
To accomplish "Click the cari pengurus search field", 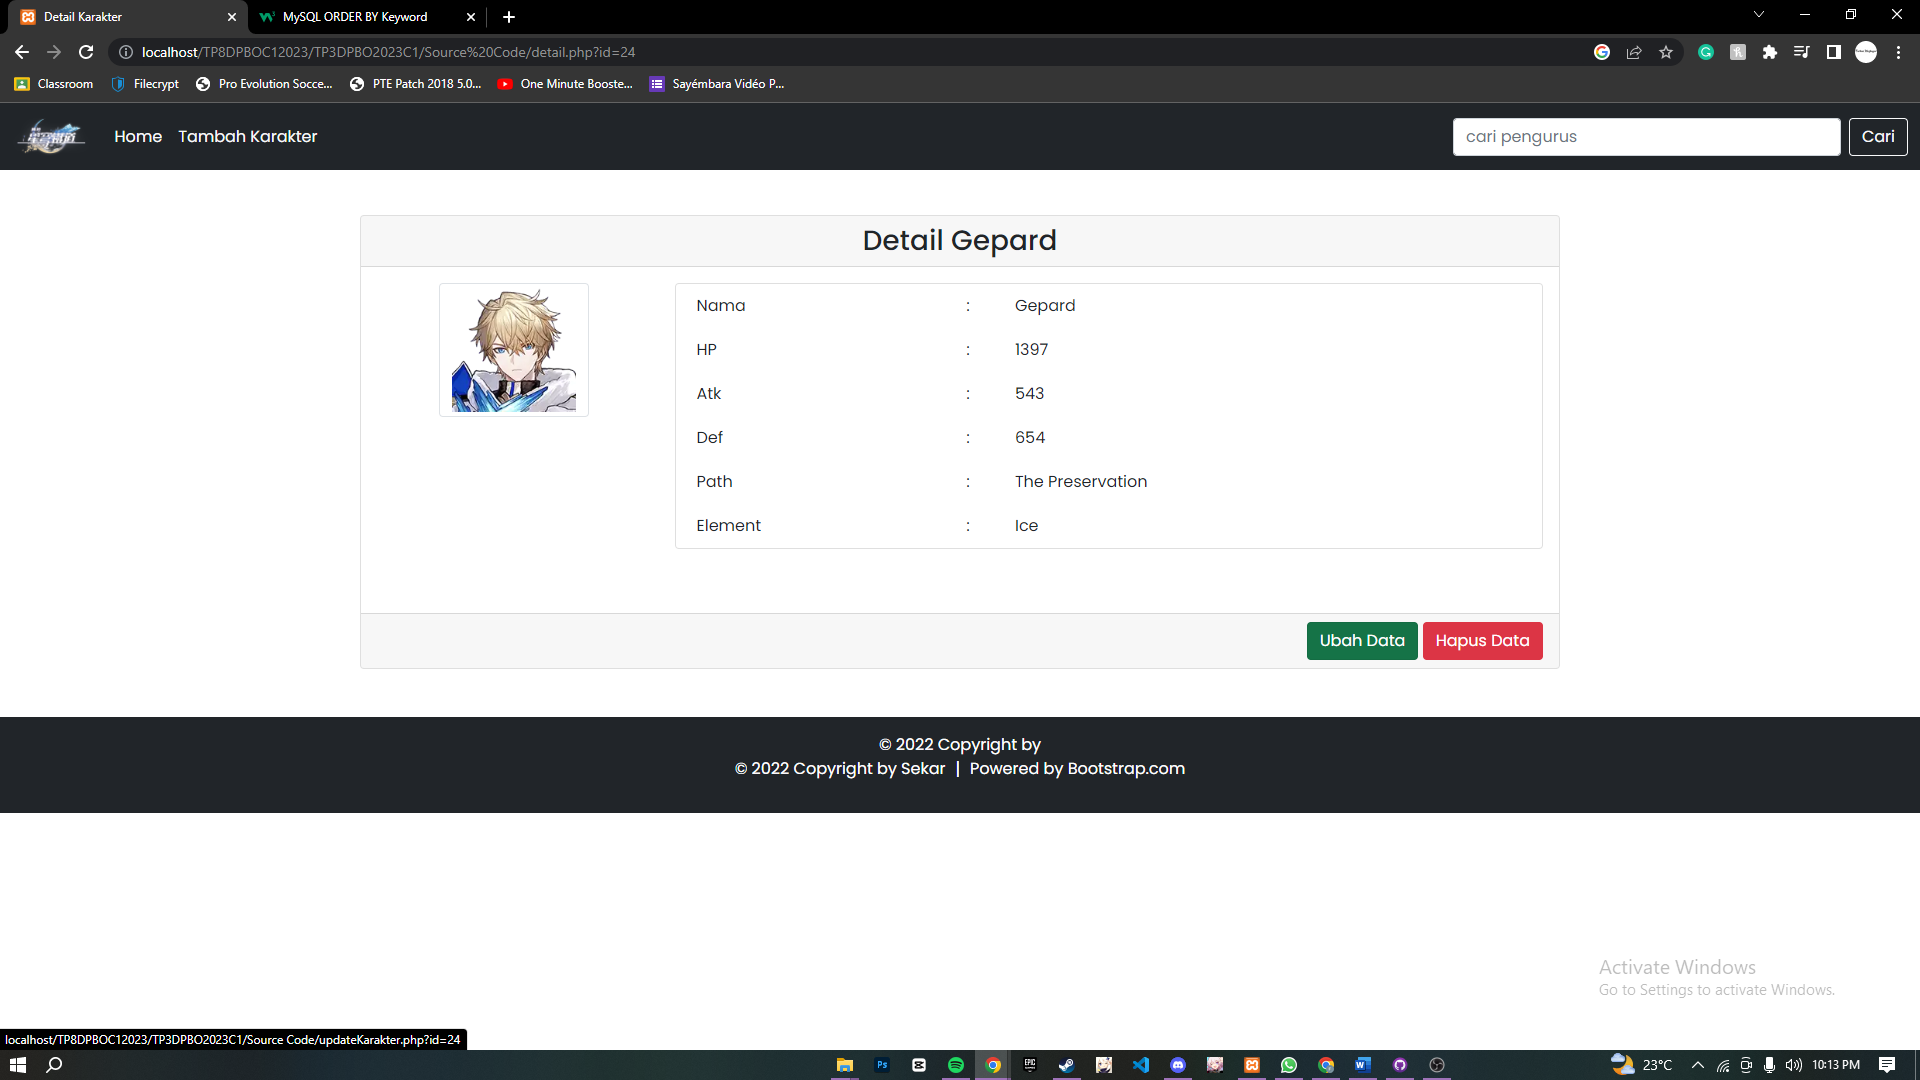I will (x=1646, y=137).
